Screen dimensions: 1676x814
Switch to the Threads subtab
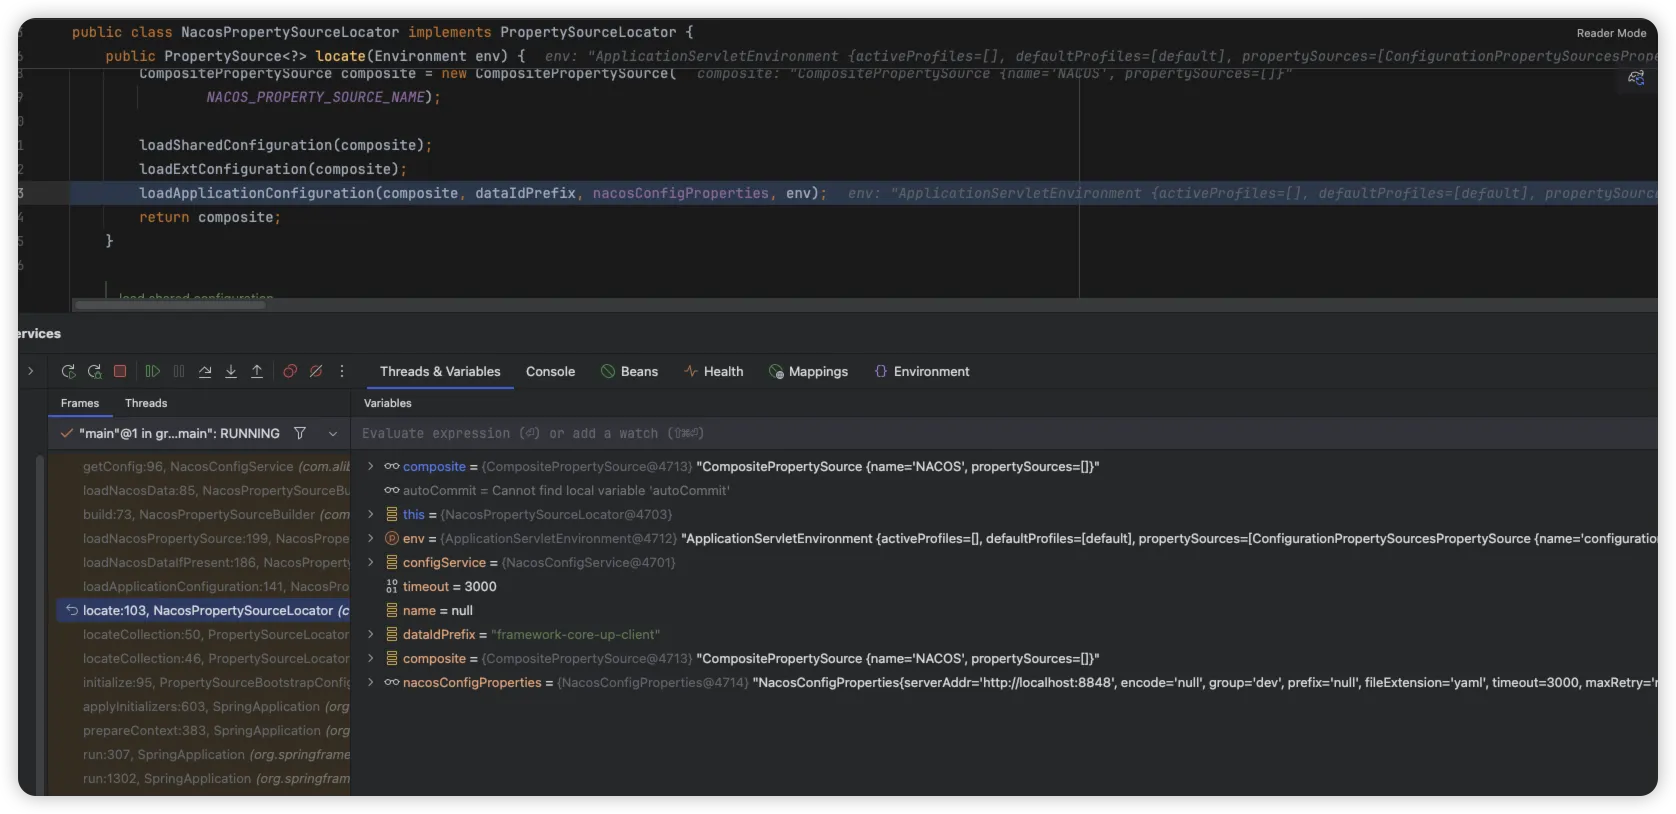146,403
